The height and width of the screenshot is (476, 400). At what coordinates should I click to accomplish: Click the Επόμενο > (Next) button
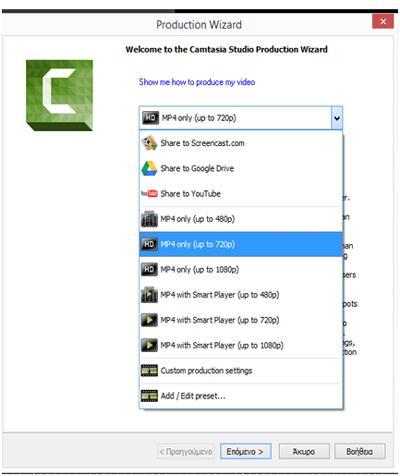click(x=246, y=452)
